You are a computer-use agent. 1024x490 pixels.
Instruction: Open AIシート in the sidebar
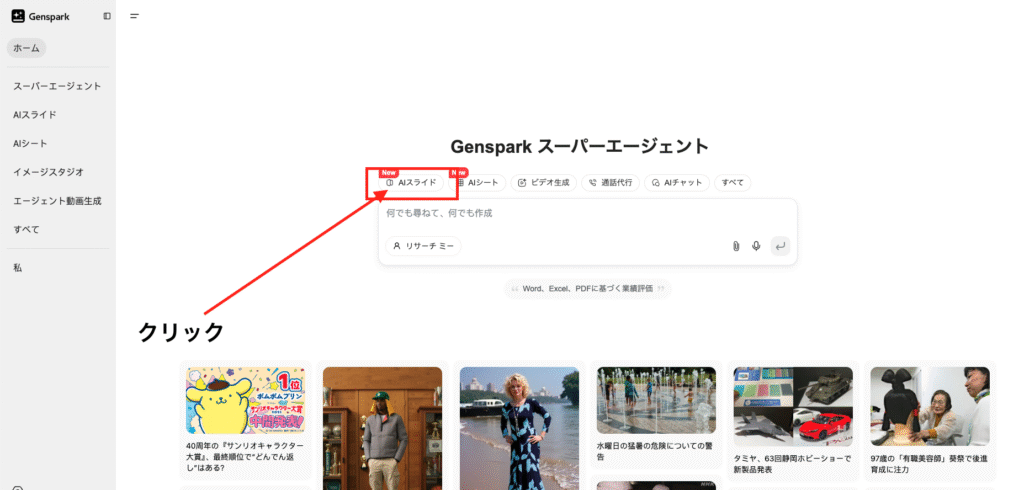point(31,144)
